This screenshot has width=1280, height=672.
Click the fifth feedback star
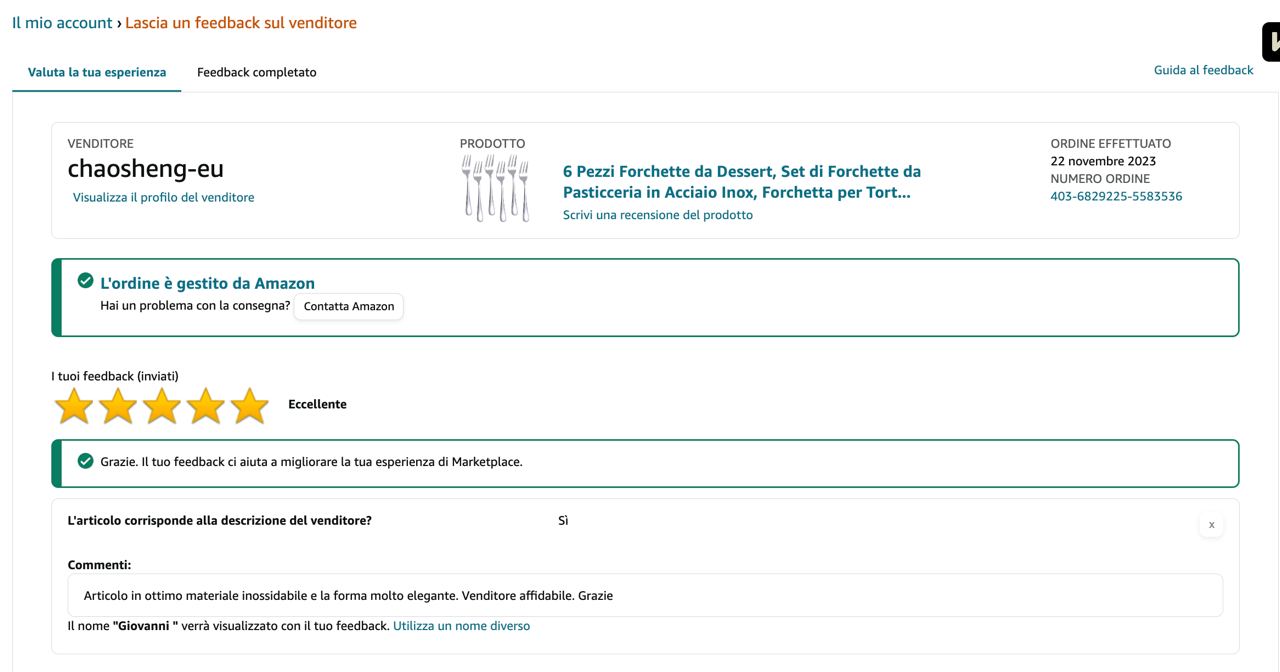pyautogui.click(x=249, y=406)
